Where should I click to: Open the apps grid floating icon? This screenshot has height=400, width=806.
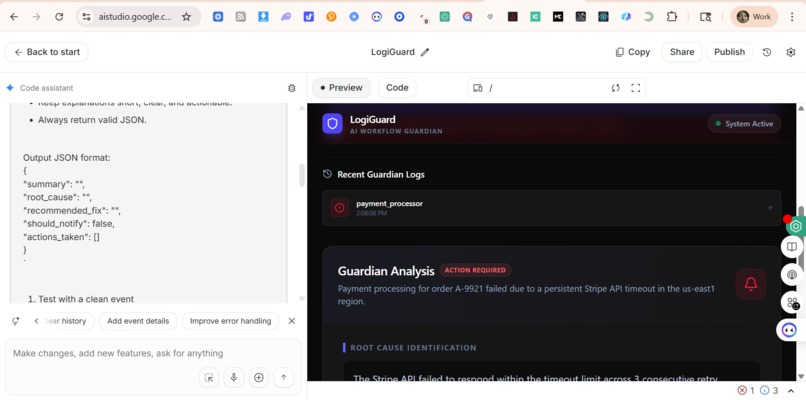point(792,302)
